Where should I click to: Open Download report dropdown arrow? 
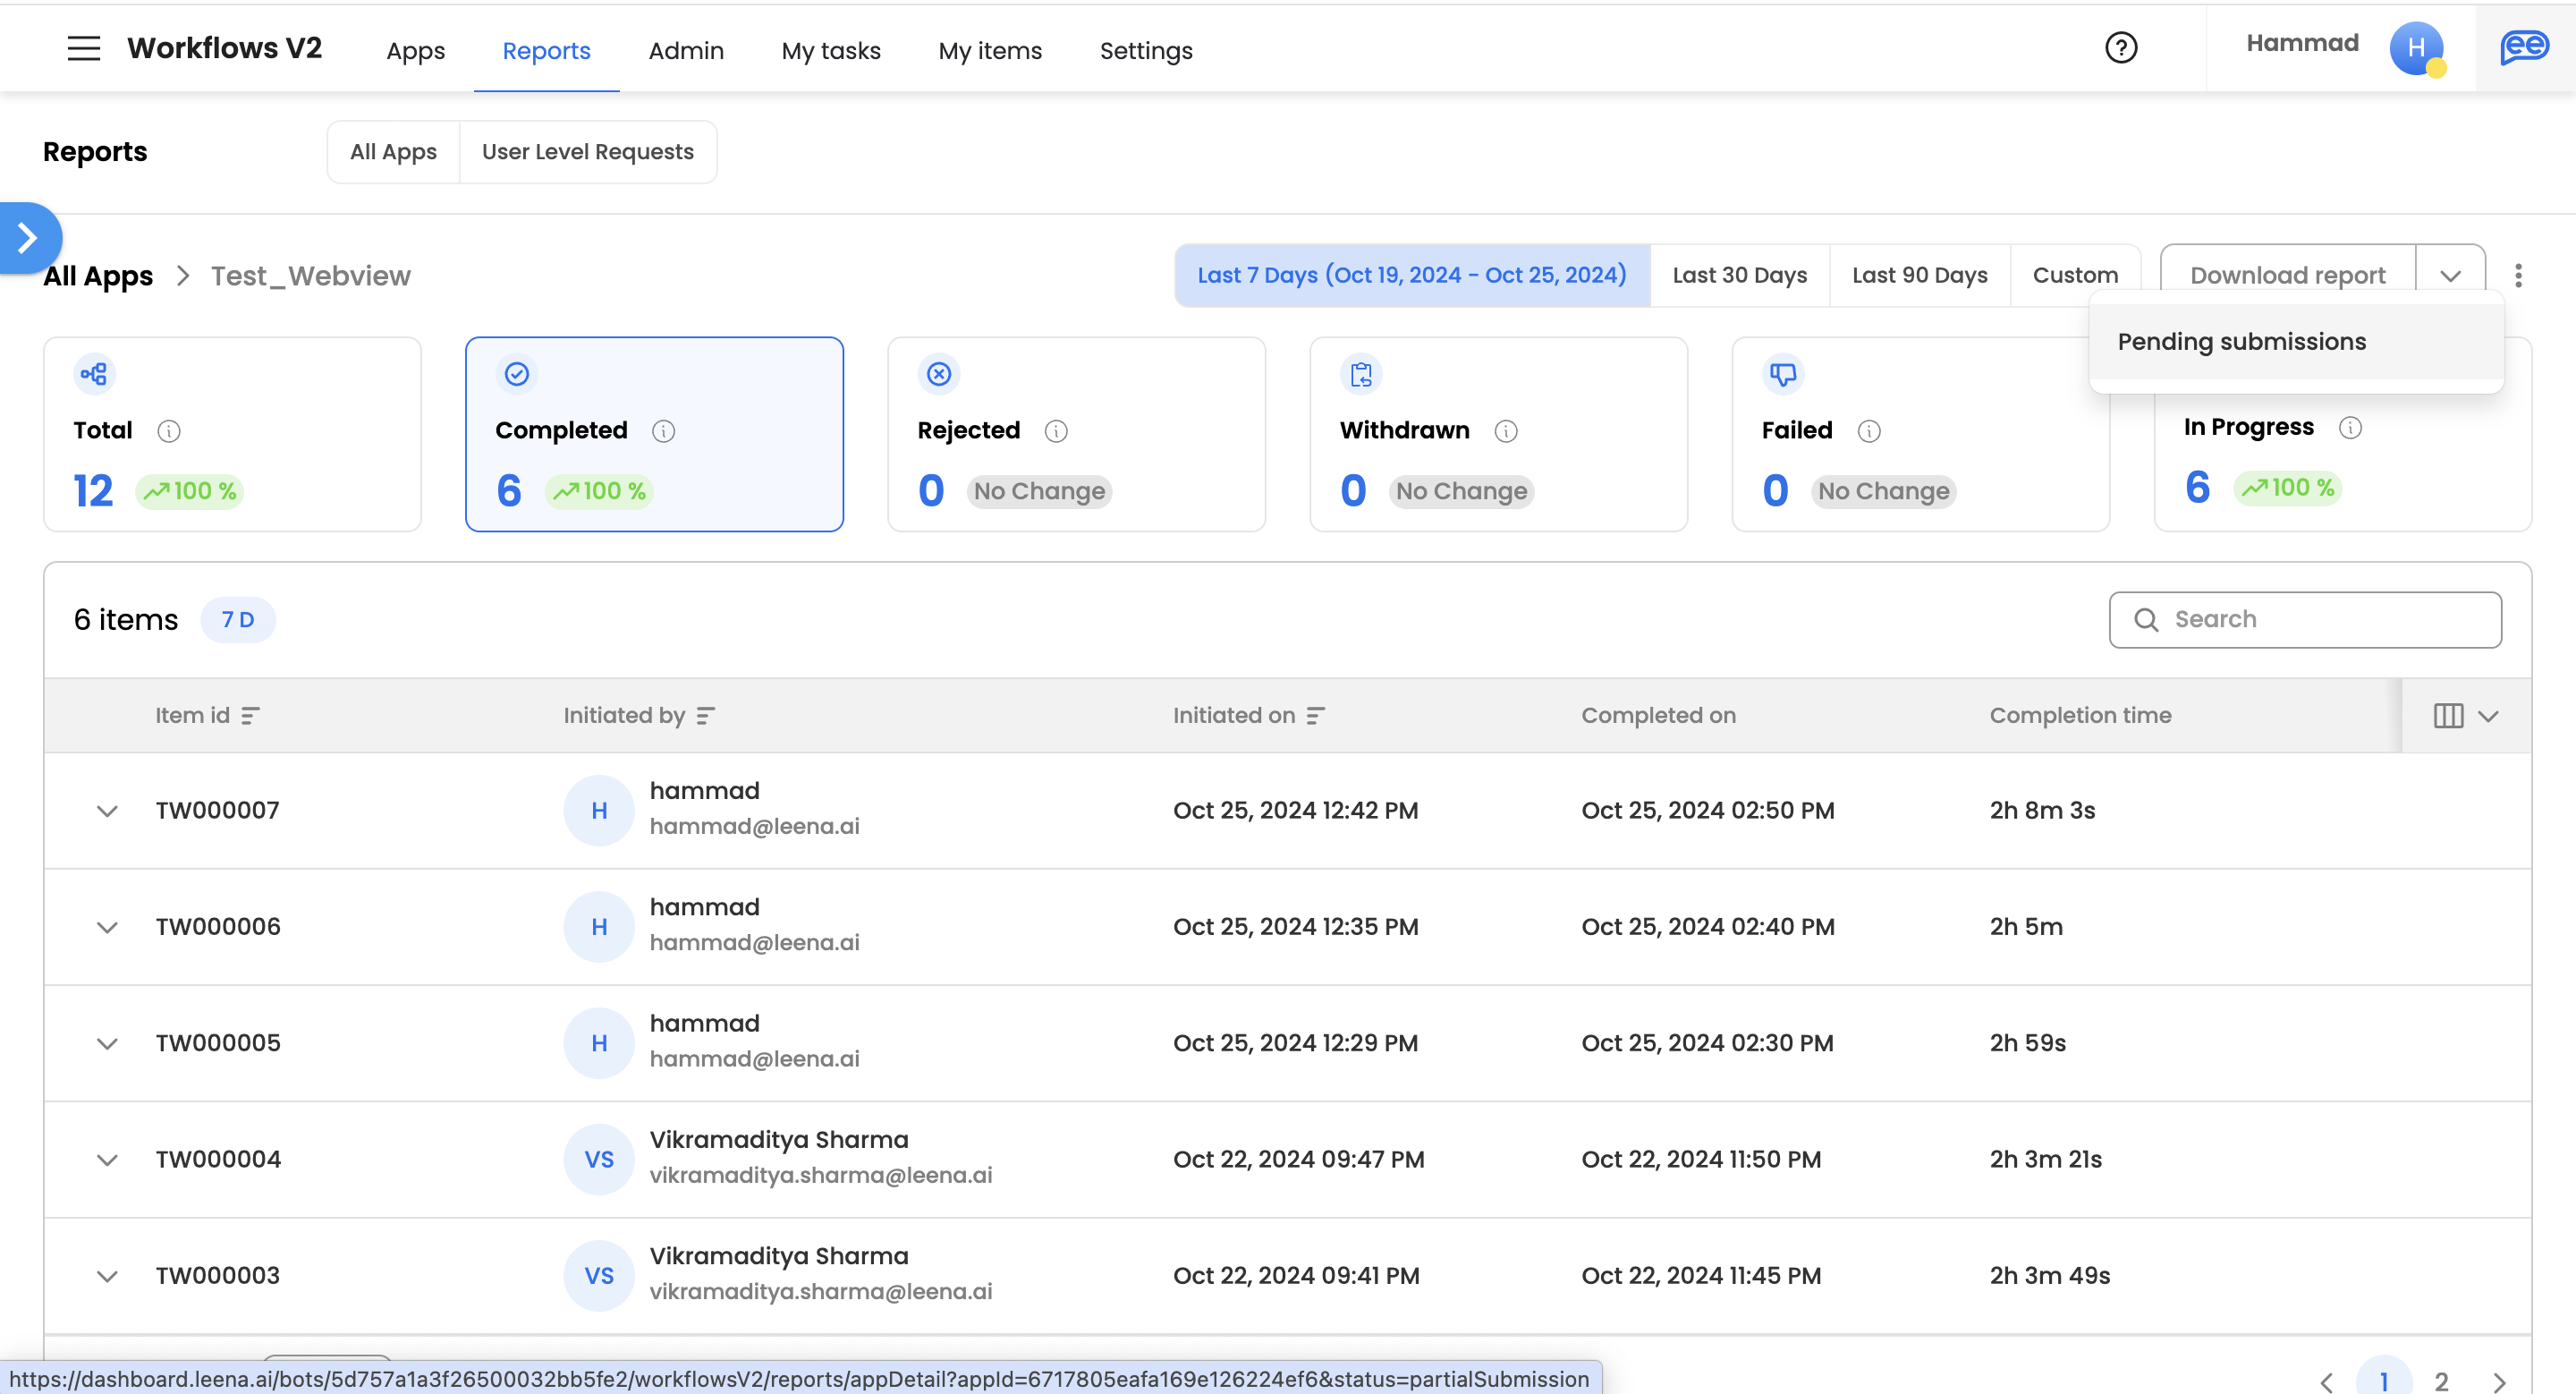(2449, 275)
